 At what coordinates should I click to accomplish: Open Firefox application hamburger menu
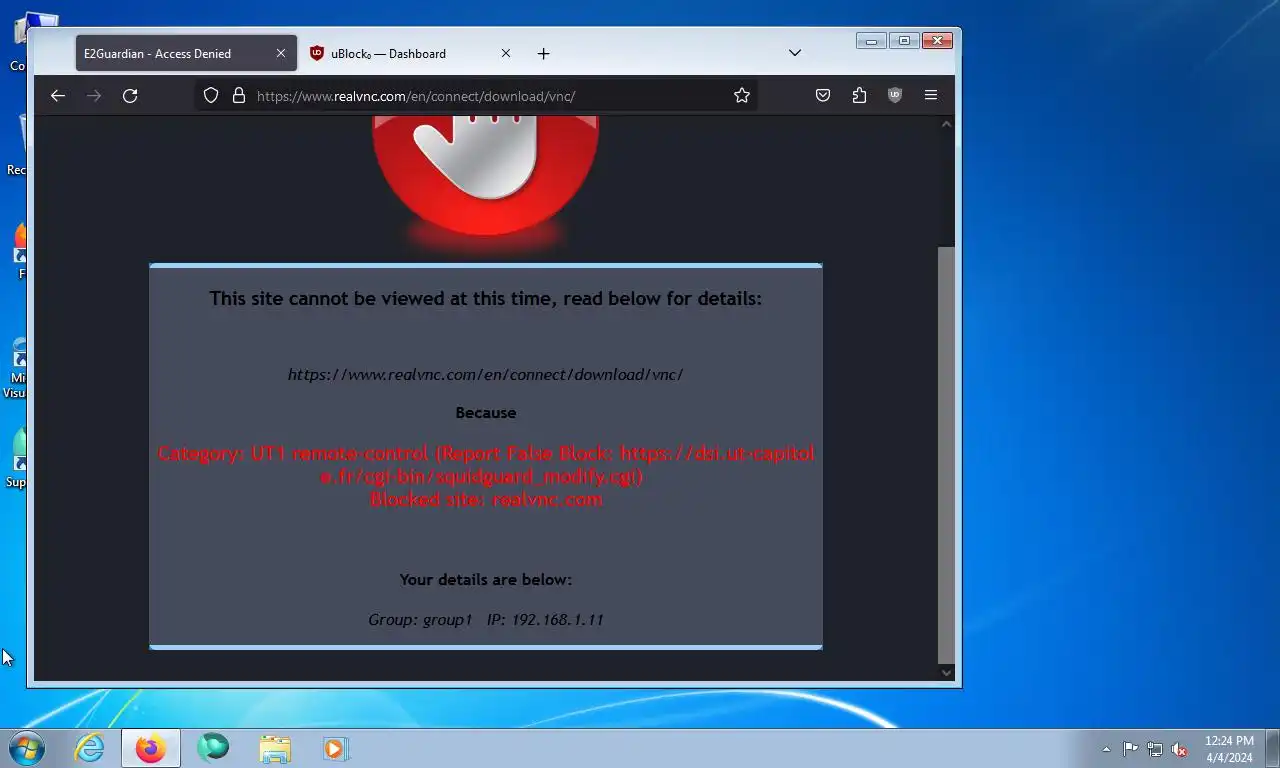point(931,96)
